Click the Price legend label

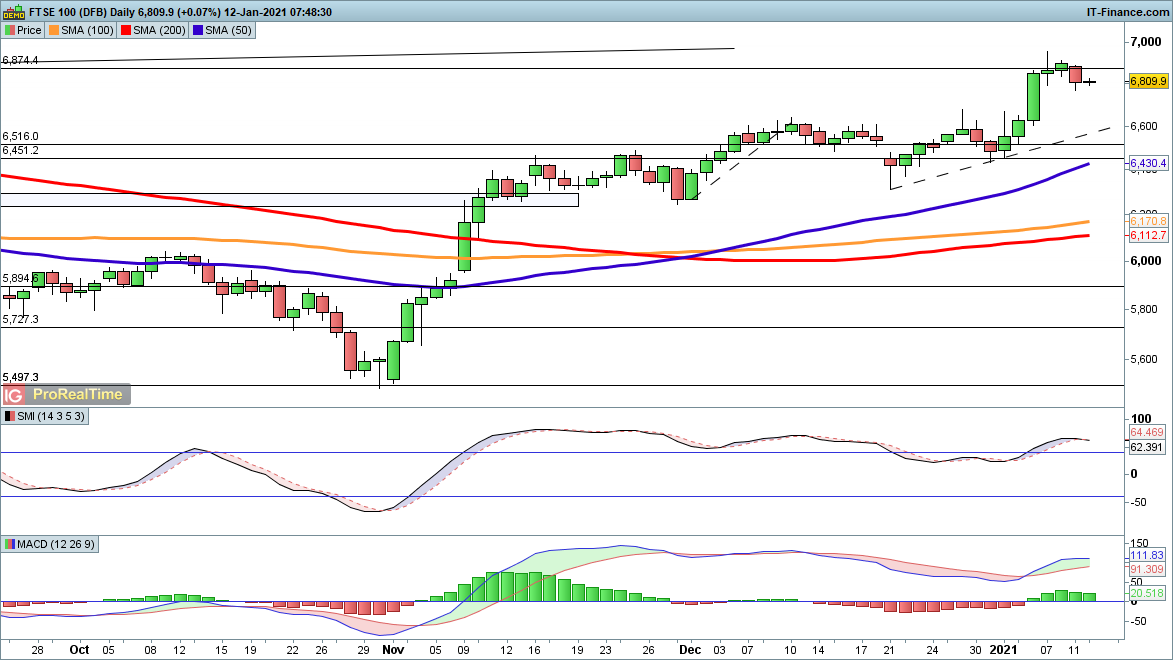tap(29, 30)
